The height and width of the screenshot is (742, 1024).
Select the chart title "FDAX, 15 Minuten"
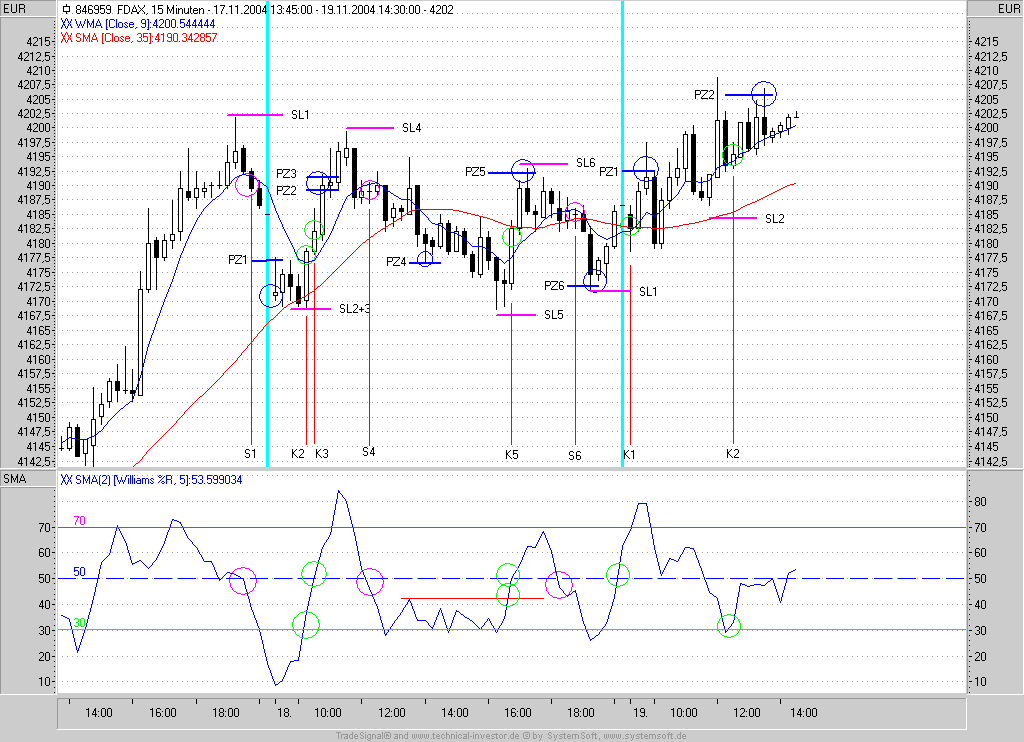161,10
